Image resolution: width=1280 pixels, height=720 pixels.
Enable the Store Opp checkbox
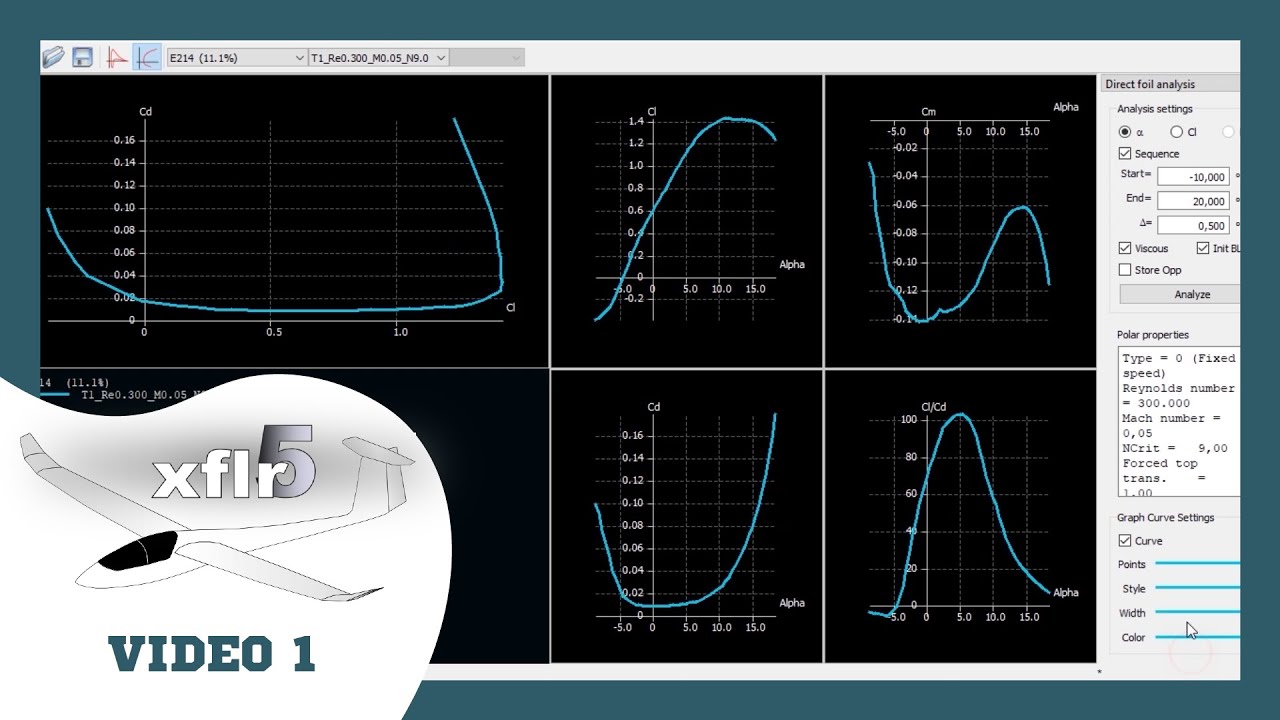(1125, 270)
